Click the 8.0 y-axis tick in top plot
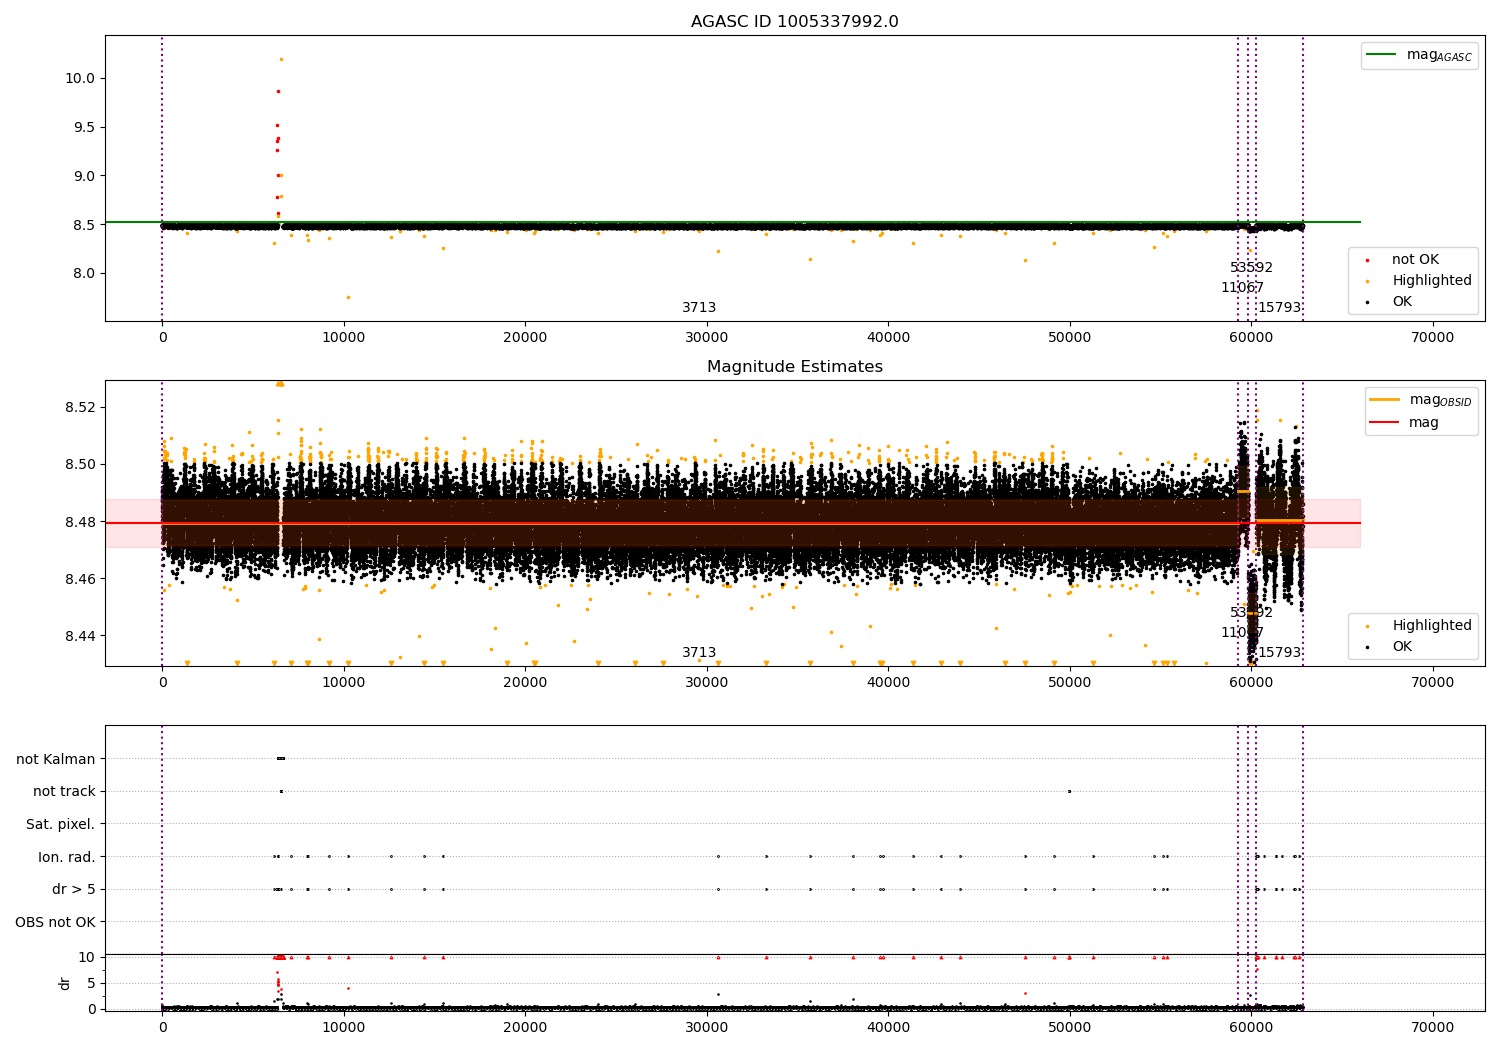 [x=84, y=274]
